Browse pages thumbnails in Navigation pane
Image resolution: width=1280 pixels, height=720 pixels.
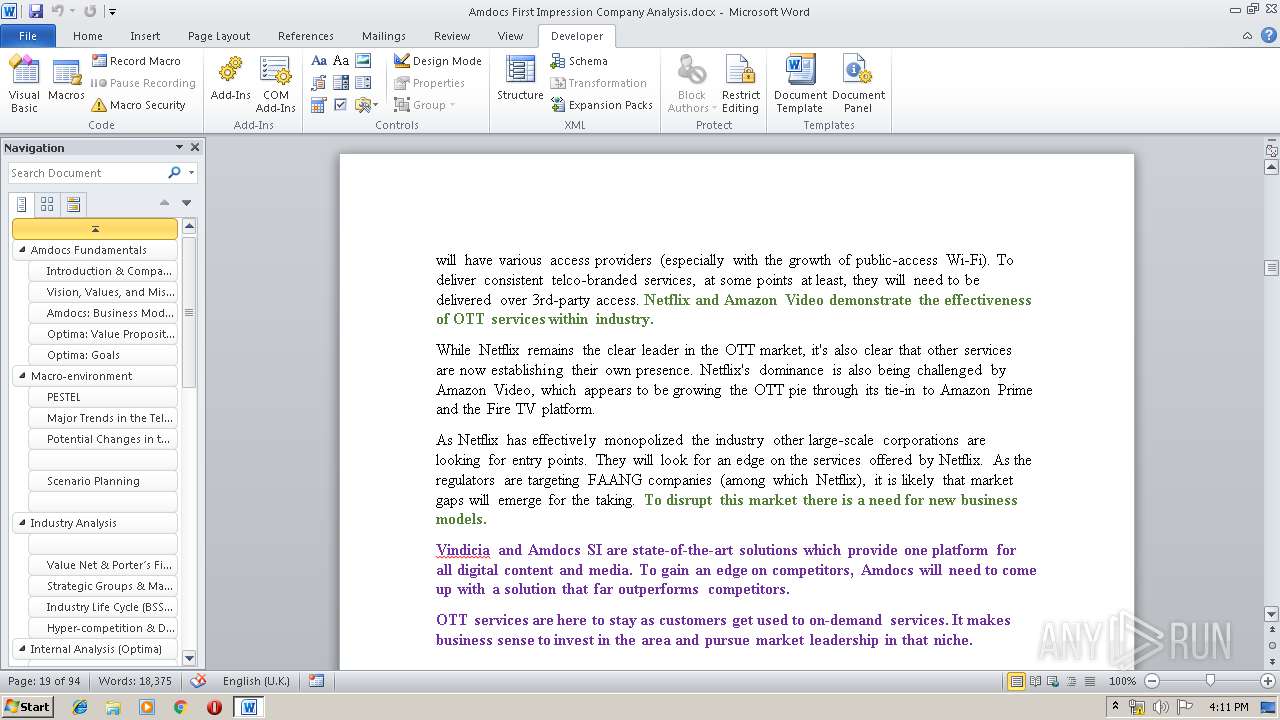click(47, 204)
